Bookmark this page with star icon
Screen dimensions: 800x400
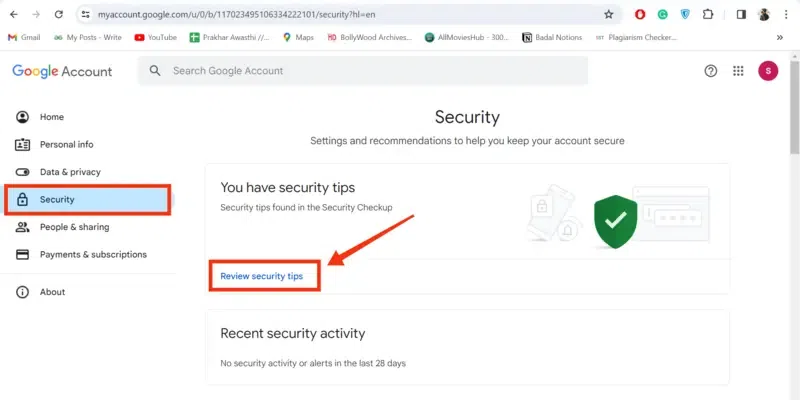609,15
